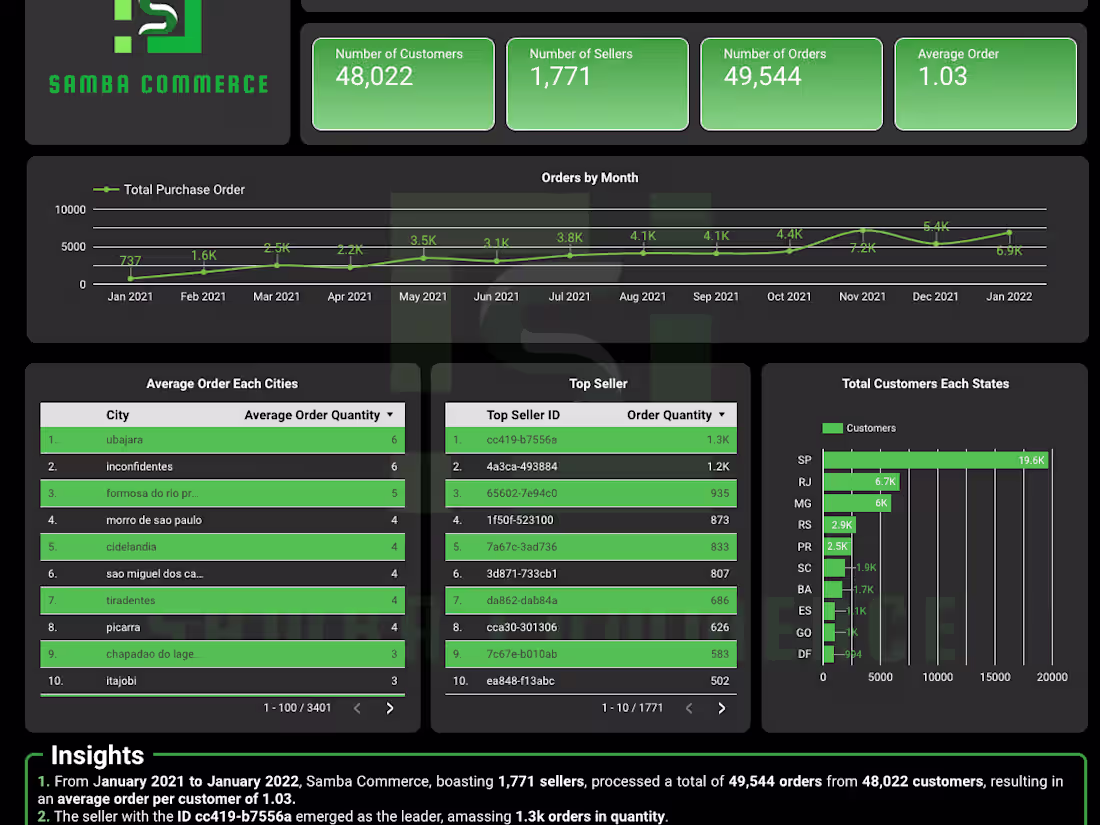This screenshot has width=1100, height=825.
Task: Select seller 3d871-733cb1 row
Action: [x=591, y=574]
